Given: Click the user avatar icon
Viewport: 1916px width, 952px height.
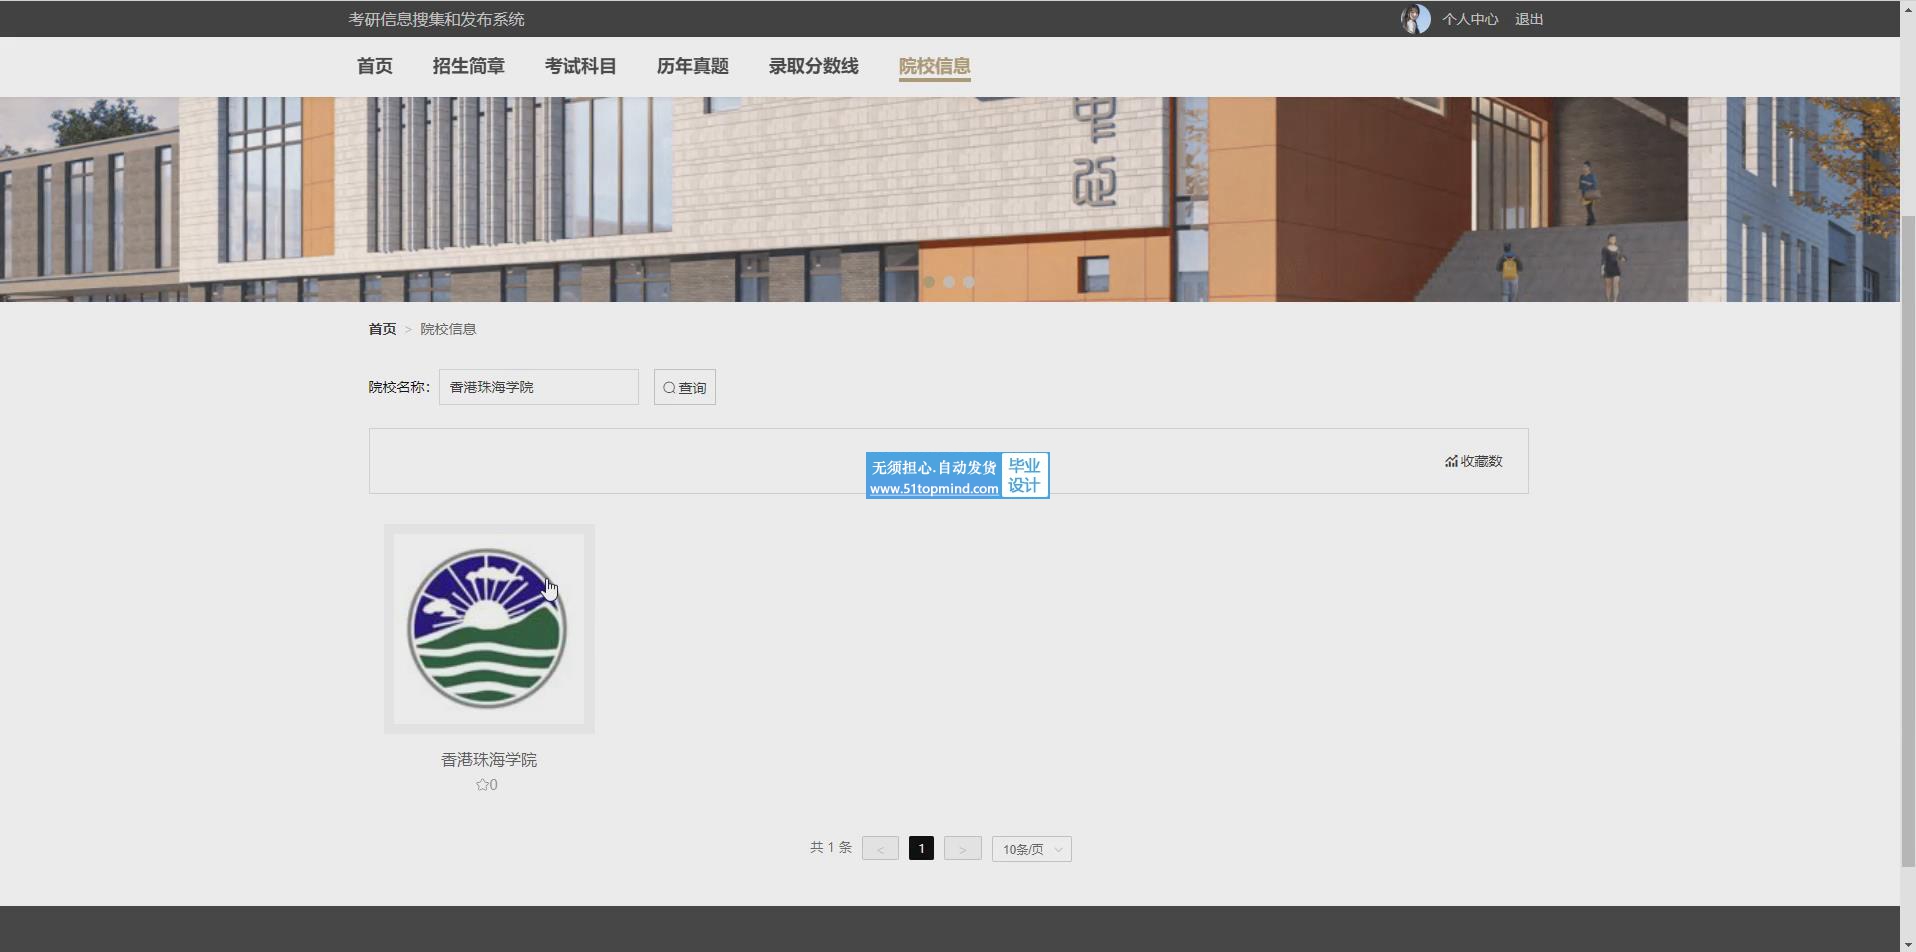Looking at the screenshot, I should [1415, 19].
